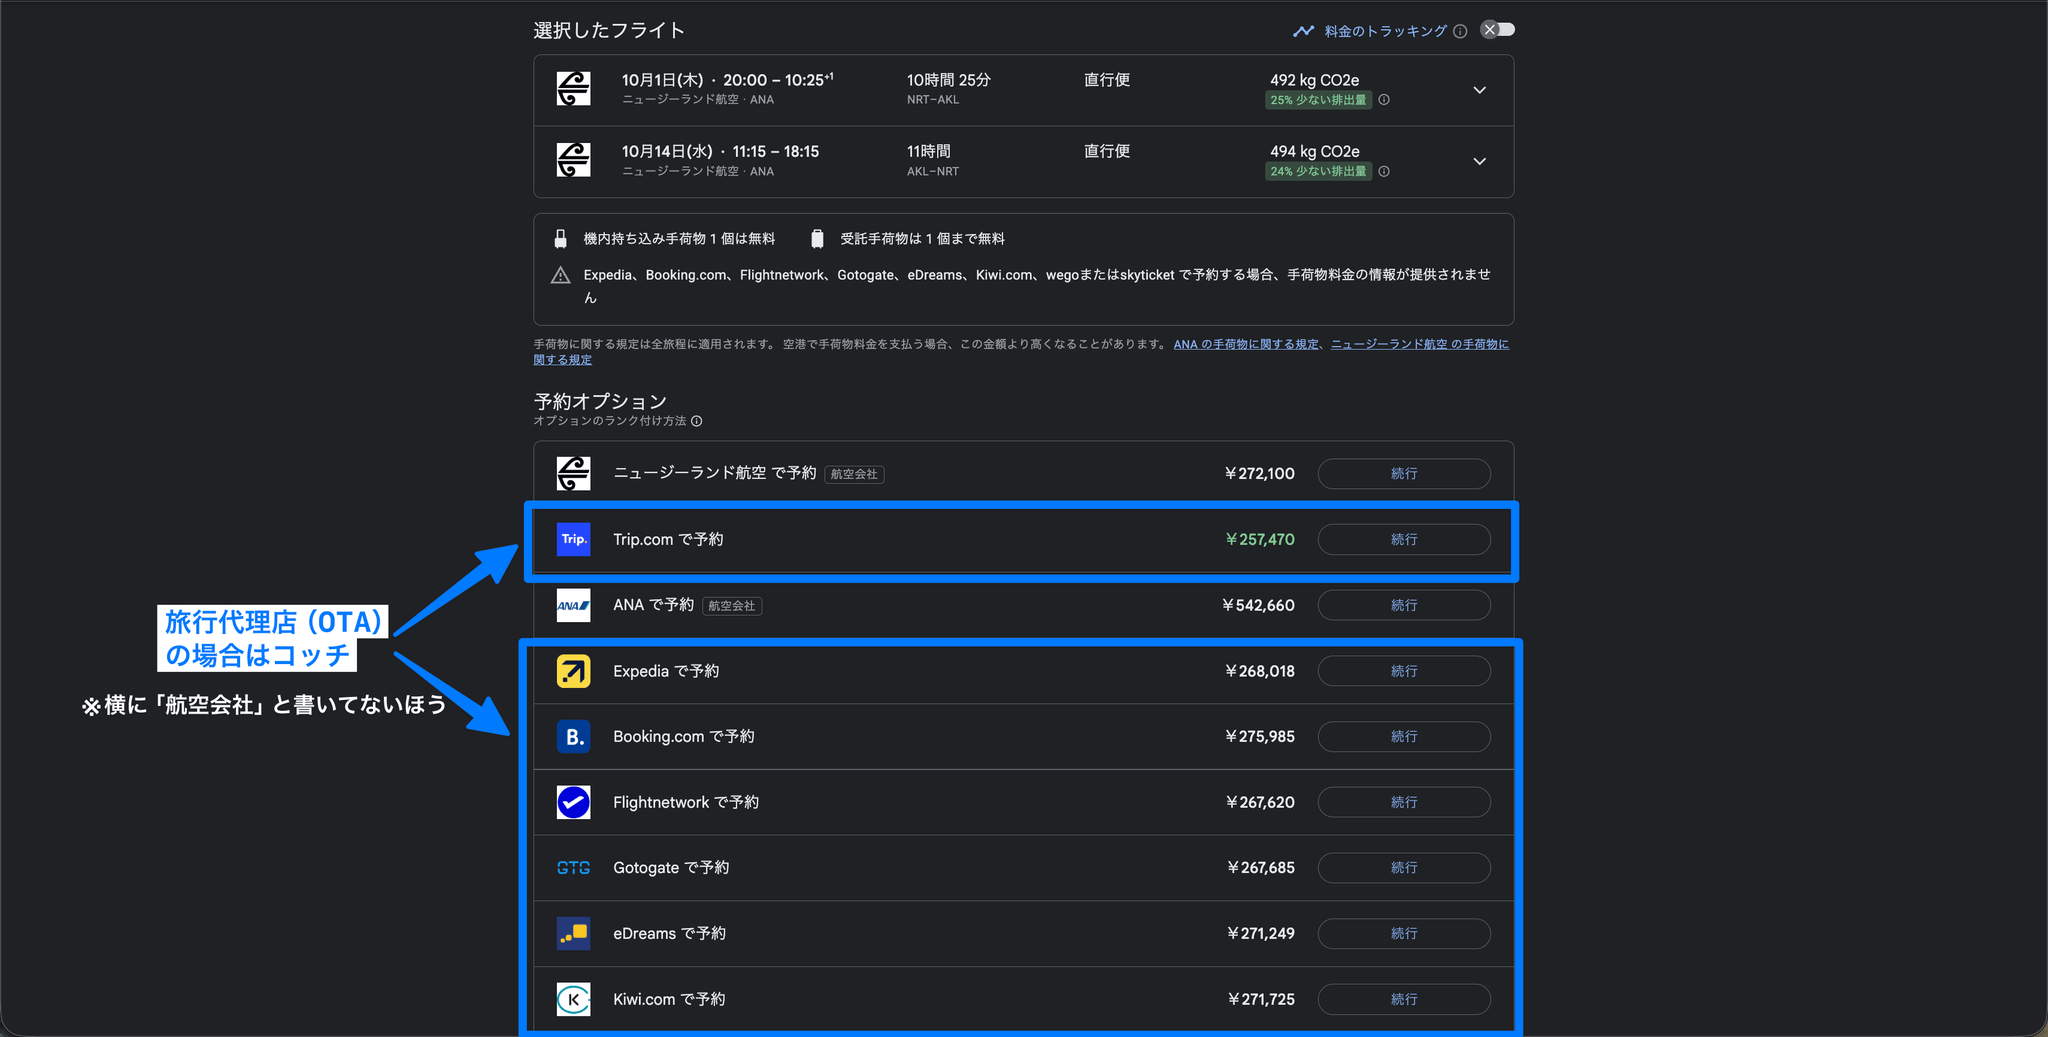The image size is (2048, 1037).
Task: Click the eDreams logo
Action: [573, 933]
